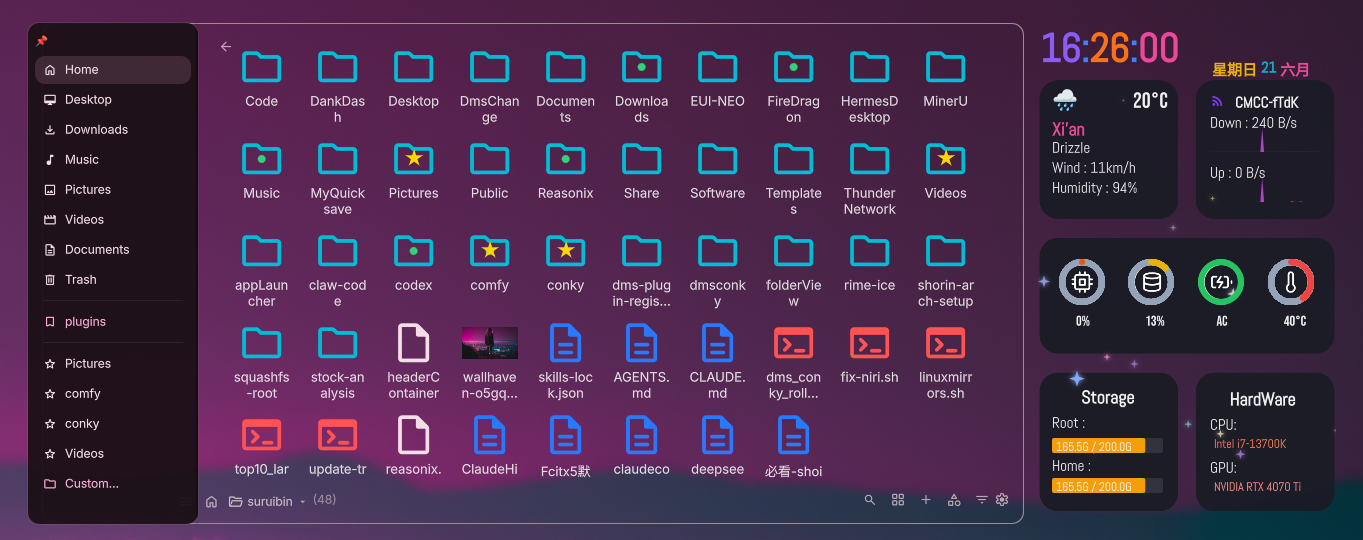
Task: Open the EUI-NEO folder
Action: (718, 79)
